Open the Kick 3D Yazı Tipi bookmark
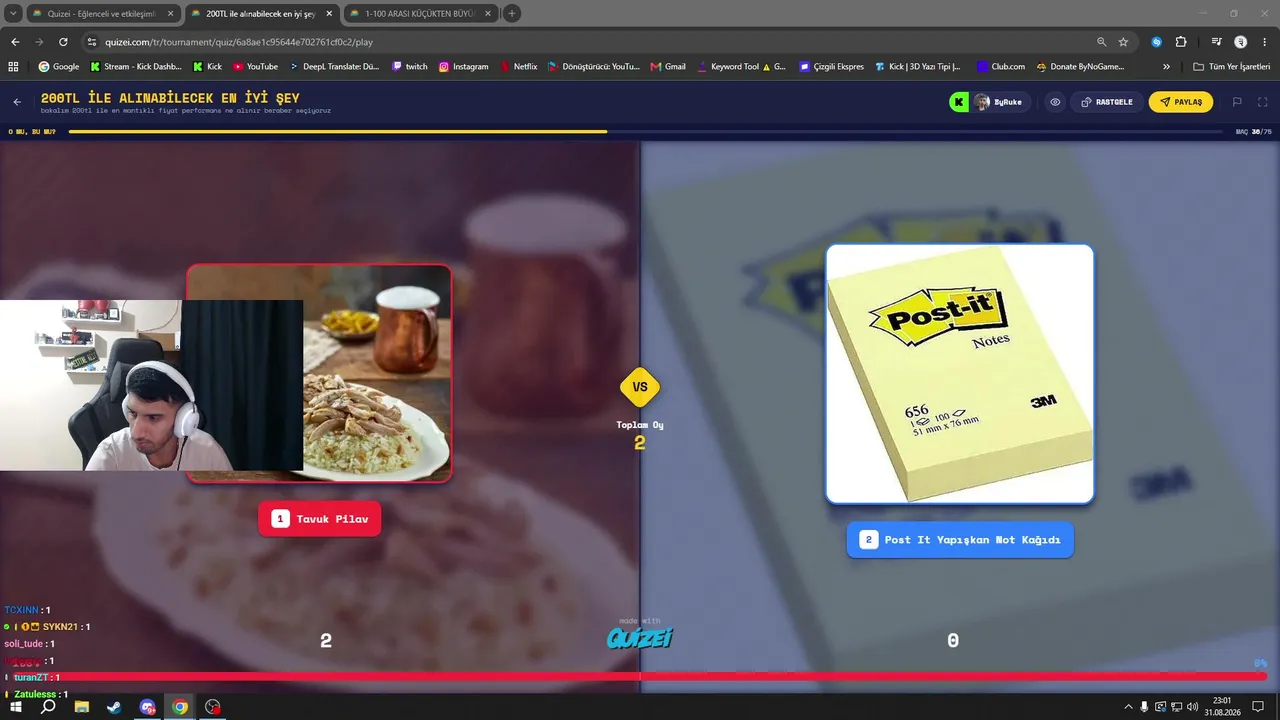Viewport: 1280px width, 720px height. click(918, 67)
